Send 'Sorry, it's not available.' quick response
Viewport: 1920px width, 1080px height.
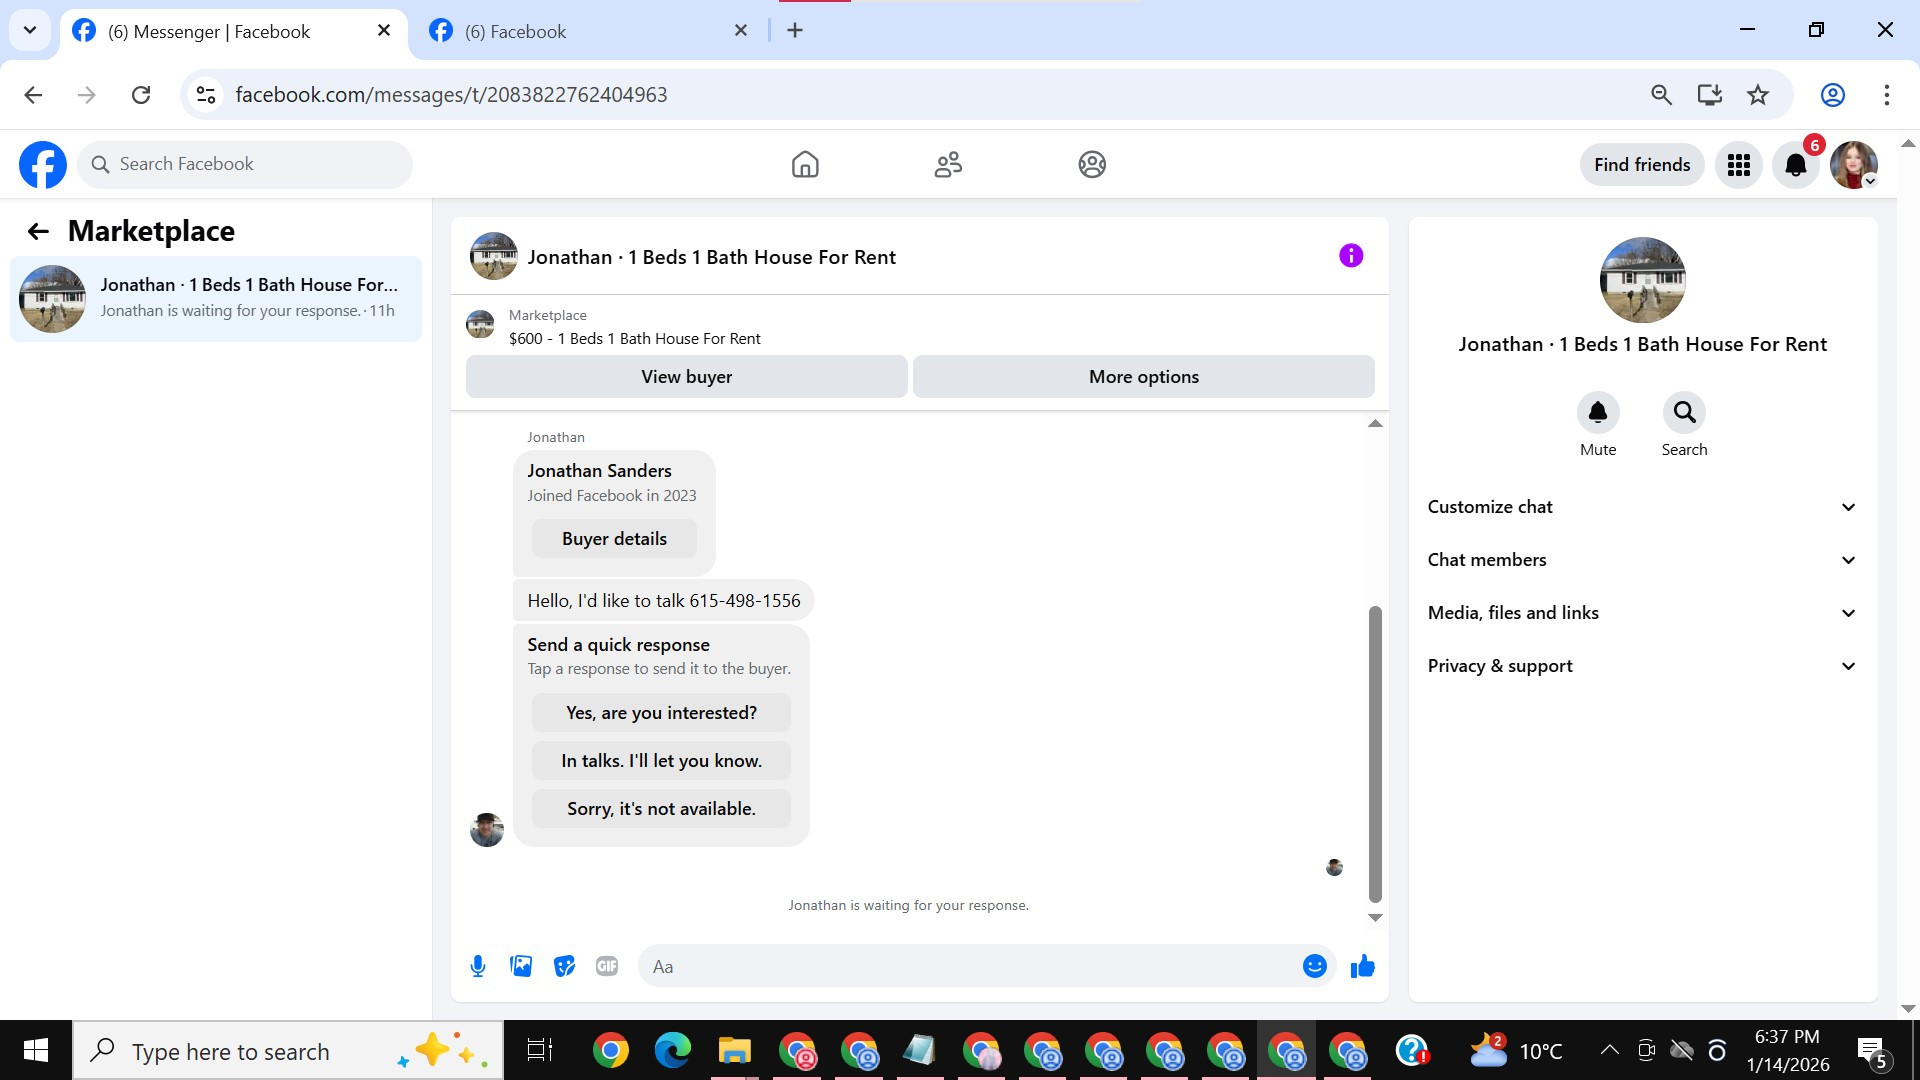661,809
